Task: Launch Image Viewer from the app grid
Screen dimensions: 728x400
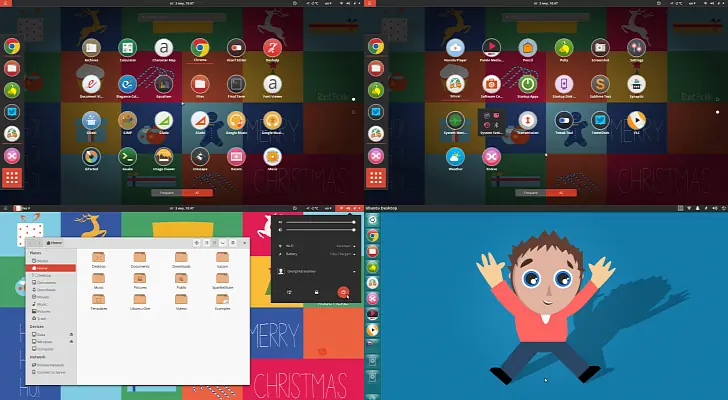Action: tap(163, 157)
